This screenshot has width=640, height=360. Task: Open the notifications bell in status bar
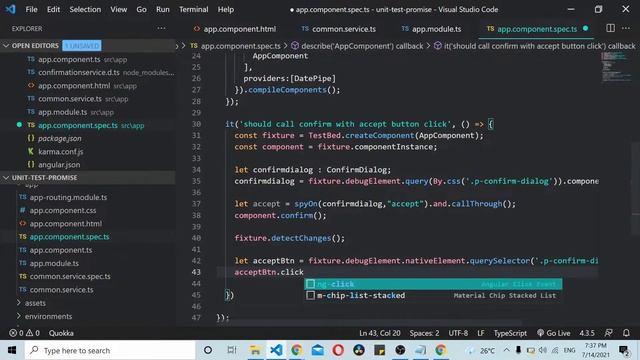tap(626, 333)
